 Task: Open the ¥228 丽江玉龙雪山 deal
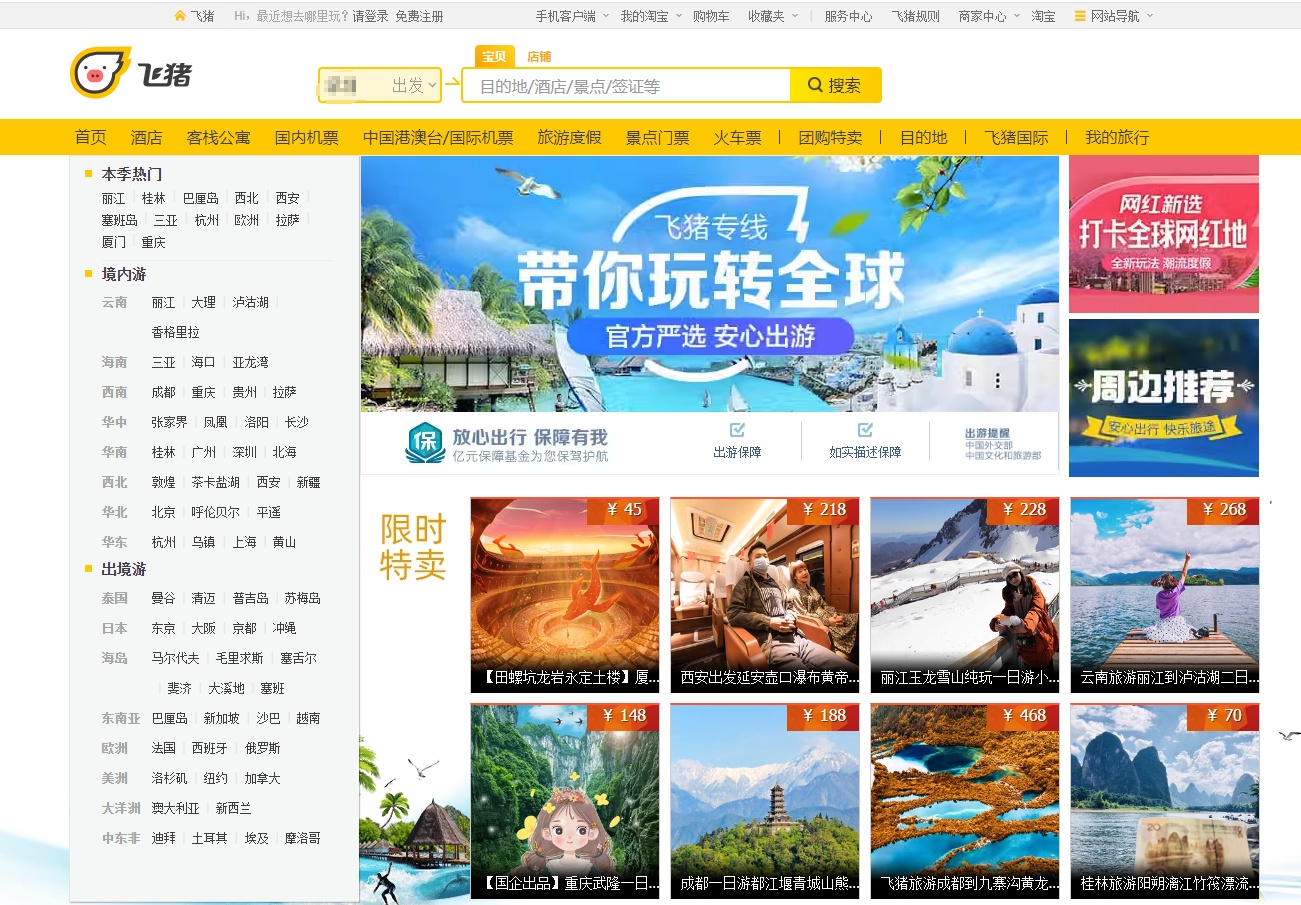965,595
